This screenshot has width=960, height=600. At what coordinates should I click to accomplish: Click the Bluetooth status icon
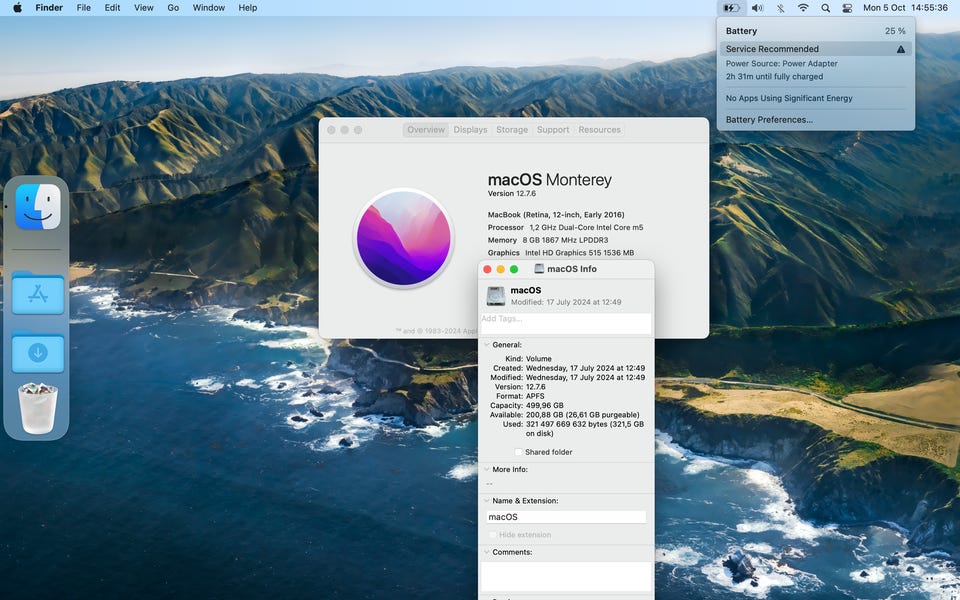pos(781,8)
